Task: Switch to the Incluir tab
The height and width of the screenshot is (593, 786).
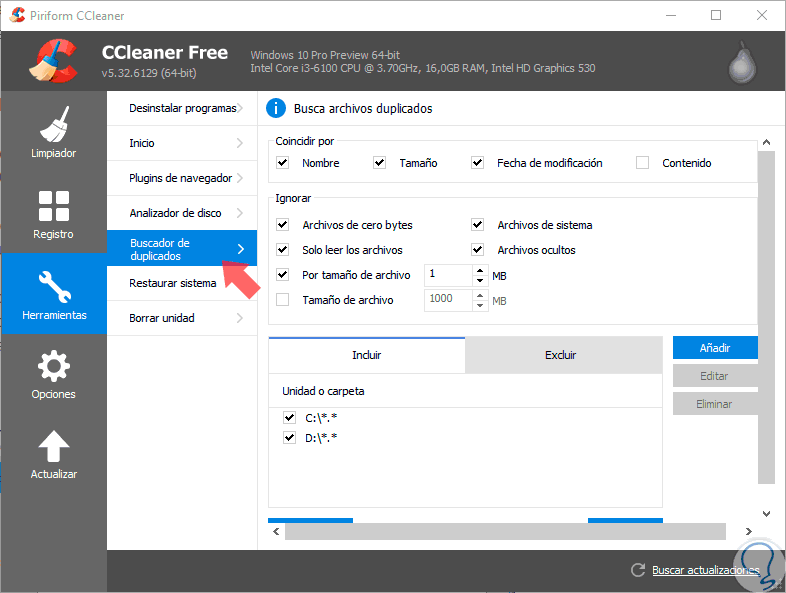Action: pos(367,355)
